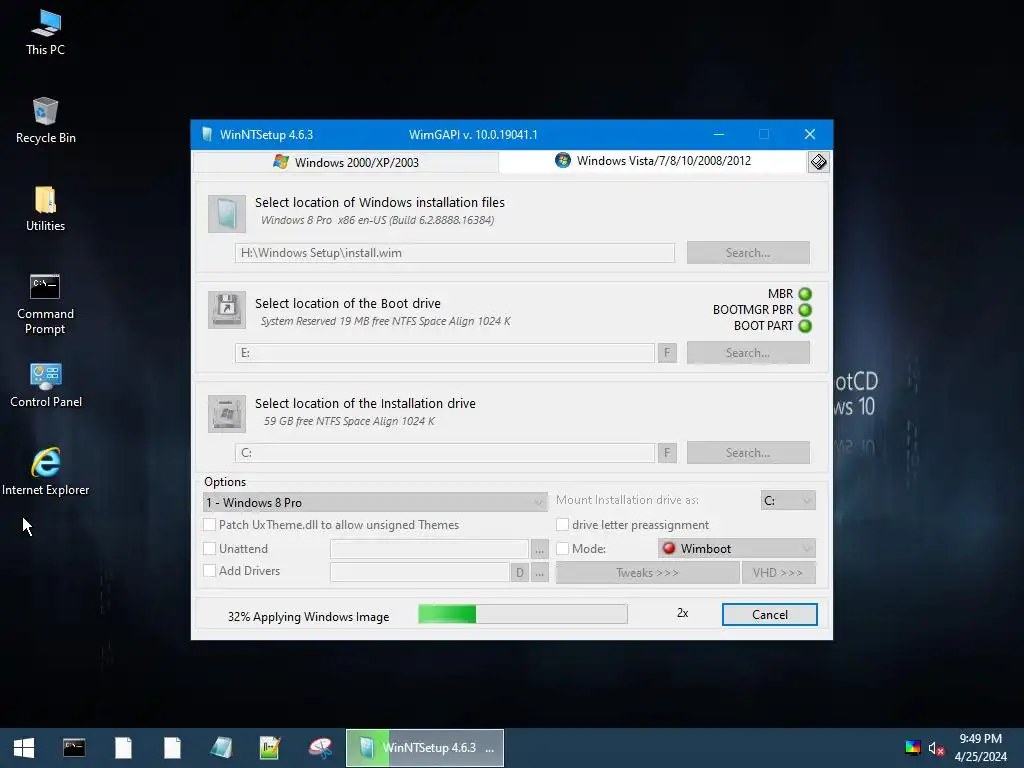
Task: Launch Internet Explorer desktop icon
Action: tap(45, 472)
